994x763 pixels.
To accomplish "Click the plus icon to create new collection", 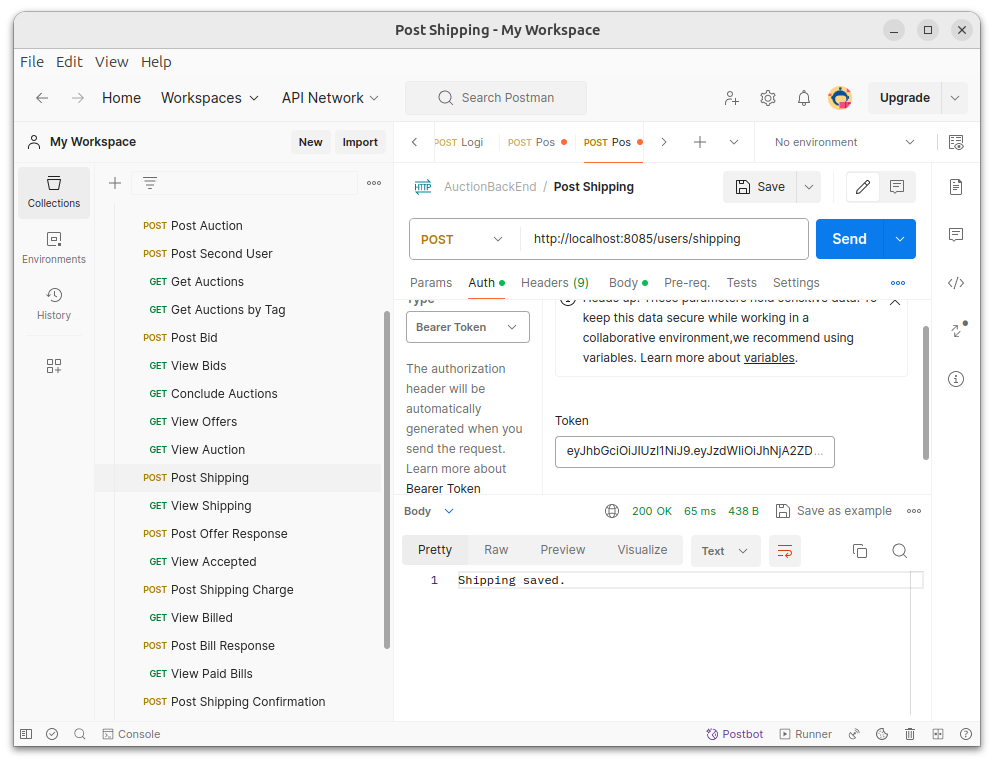I will coord(115,183).
